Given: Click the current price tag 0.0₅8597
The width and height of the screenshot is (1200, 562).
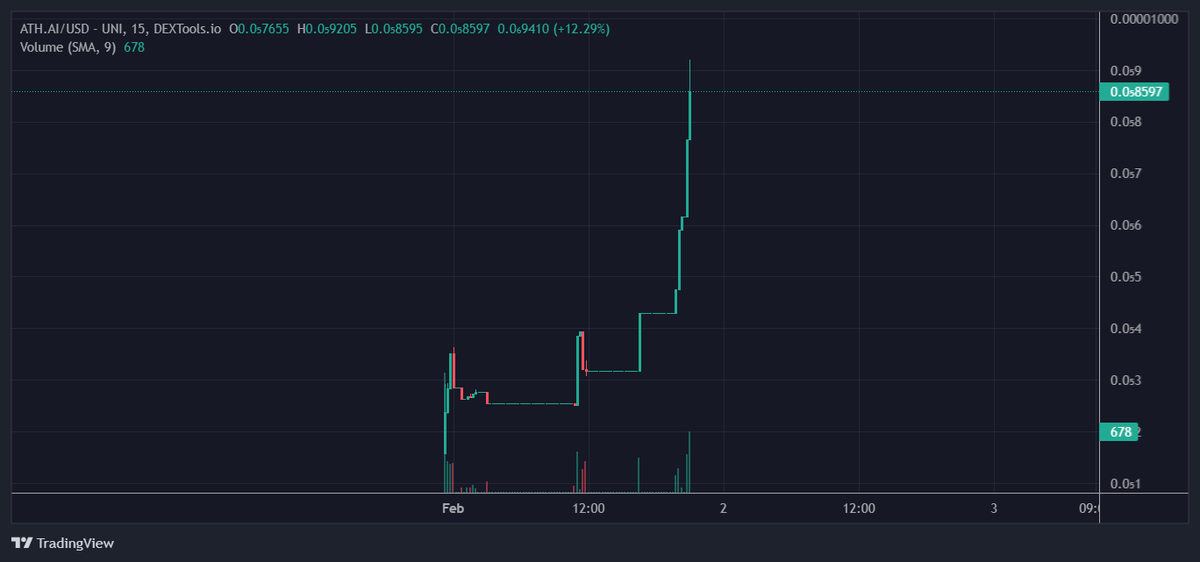Looking at the screenshot, I should 1136,92.
